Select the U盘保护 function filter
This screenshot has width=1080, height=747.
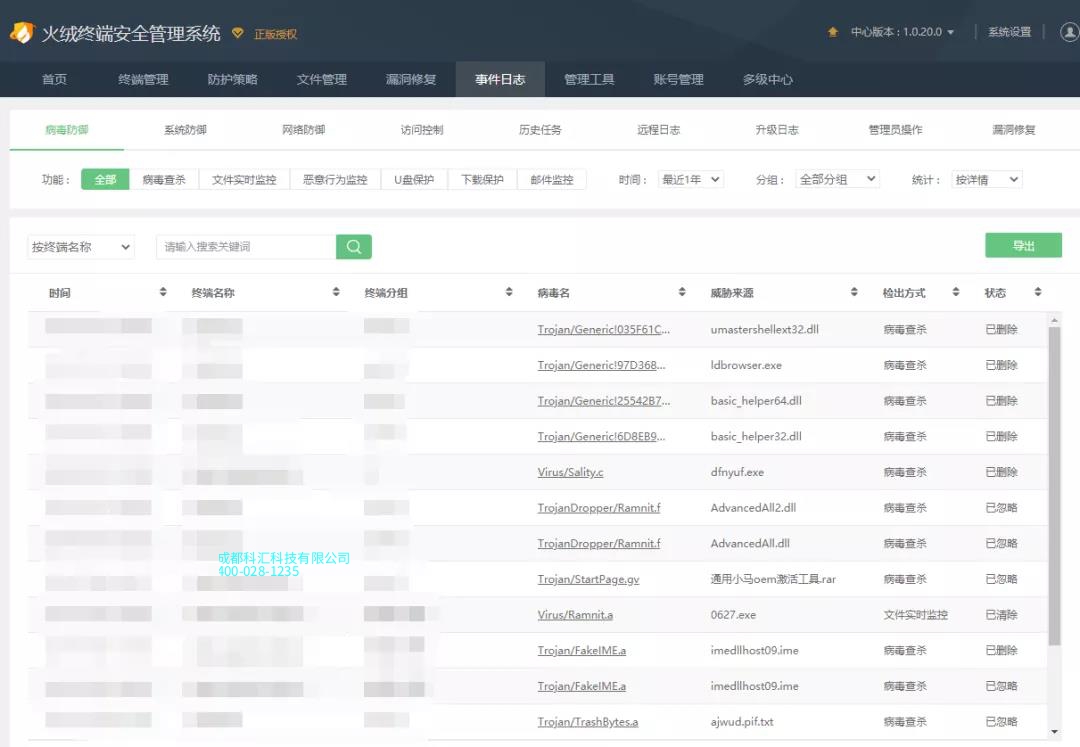[x=413, y=180]
